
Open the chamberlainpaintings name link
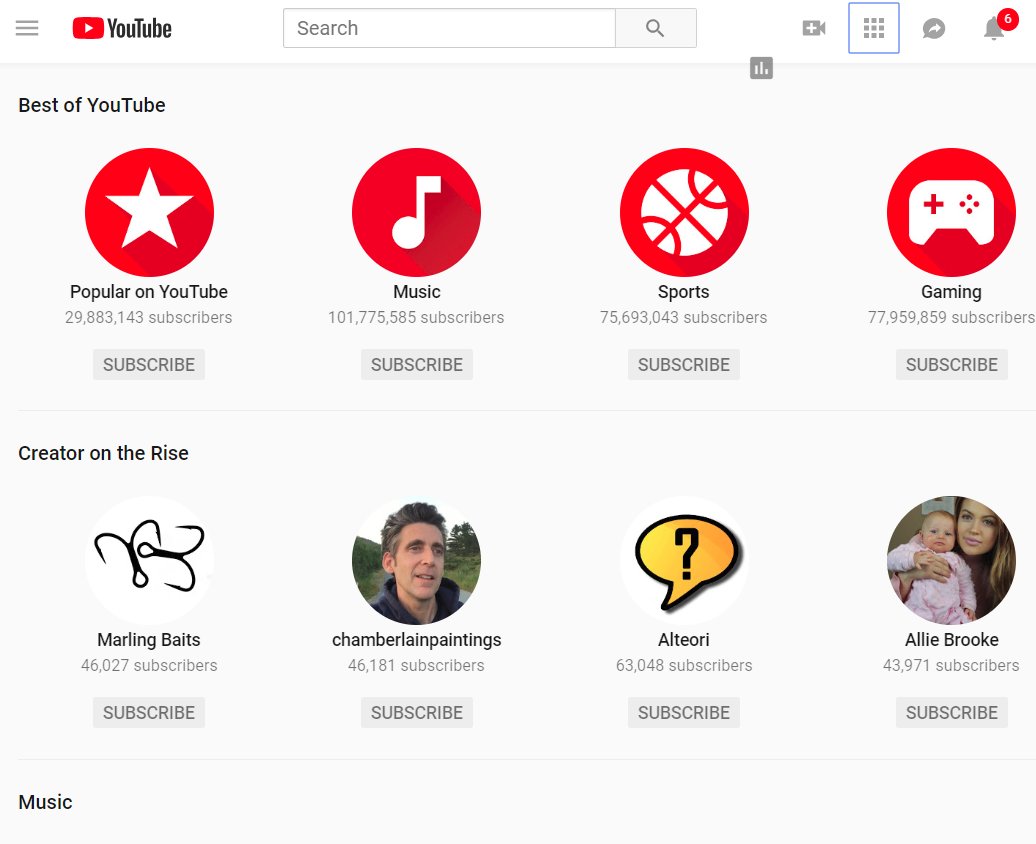pos(416,640)
